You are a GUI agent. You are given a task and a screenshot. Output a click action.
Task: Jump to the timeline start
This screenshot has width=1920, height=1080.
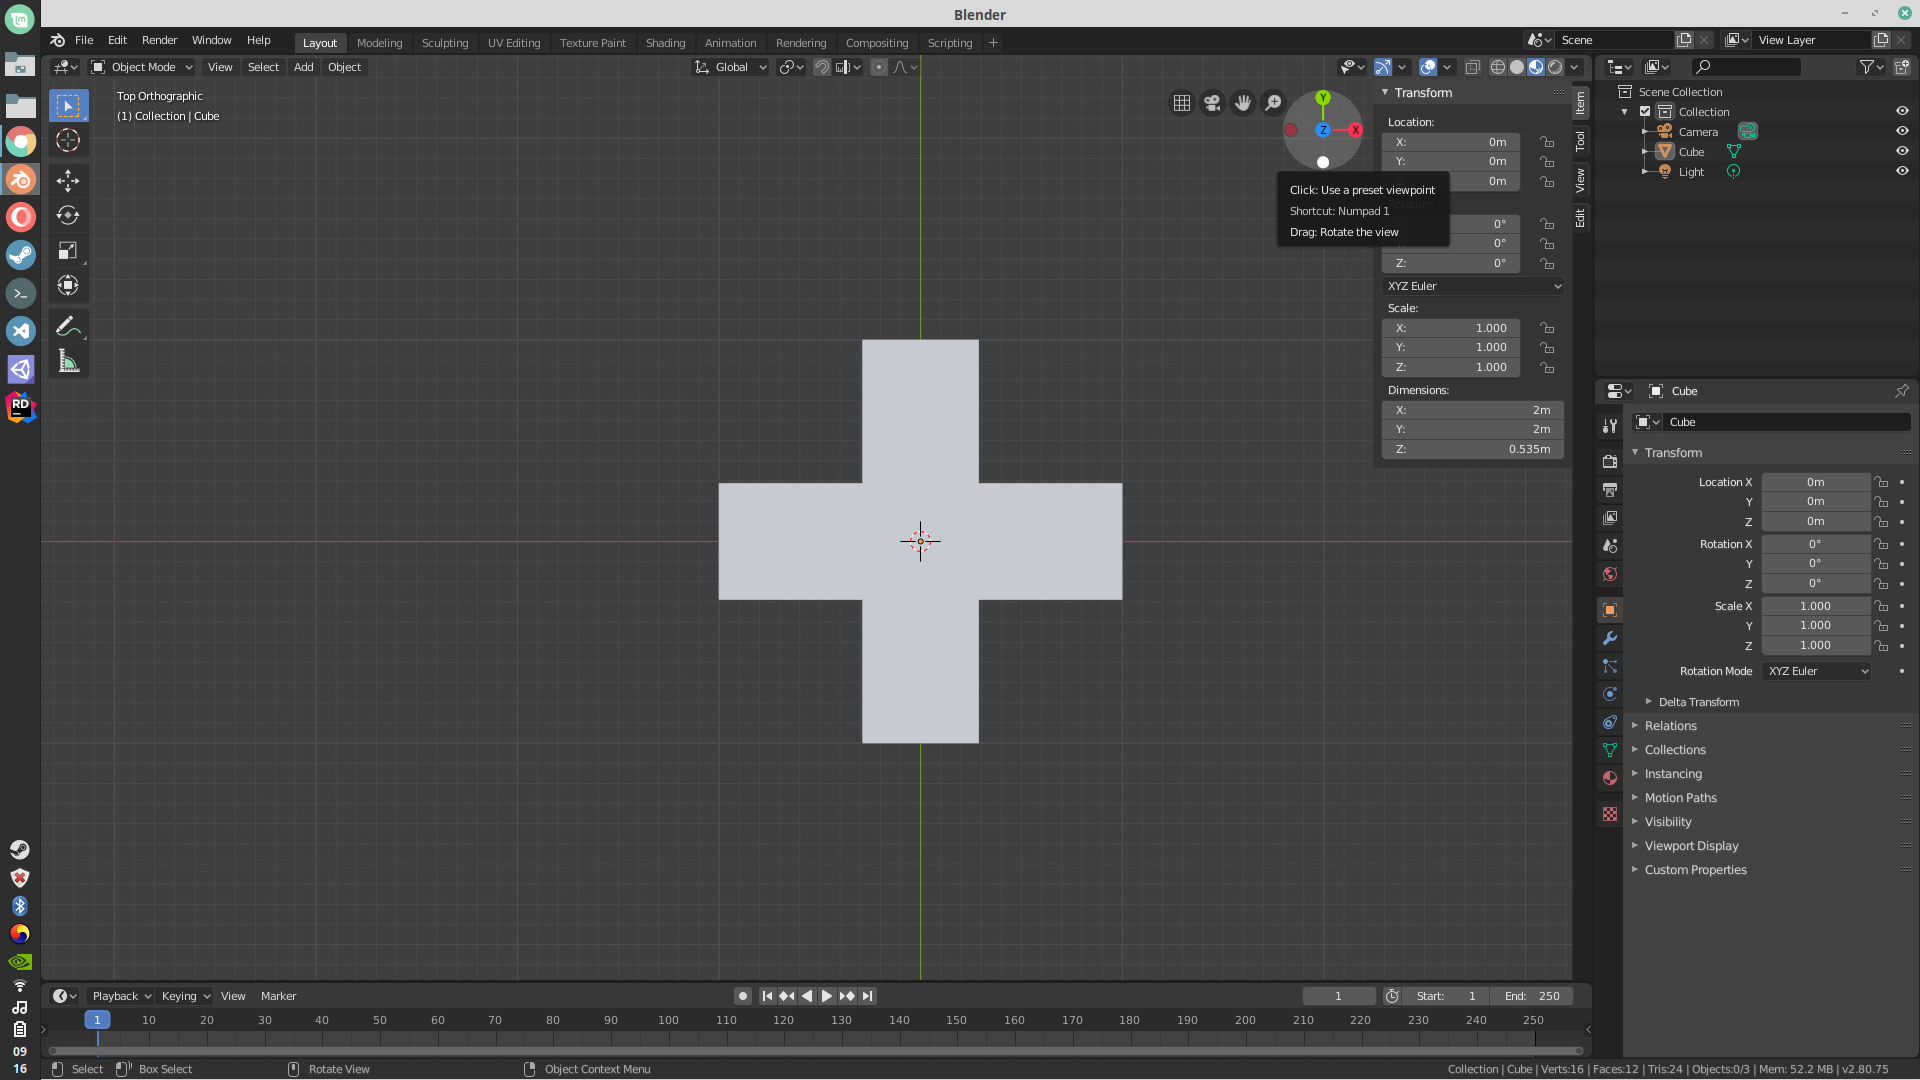click(767, 996)
